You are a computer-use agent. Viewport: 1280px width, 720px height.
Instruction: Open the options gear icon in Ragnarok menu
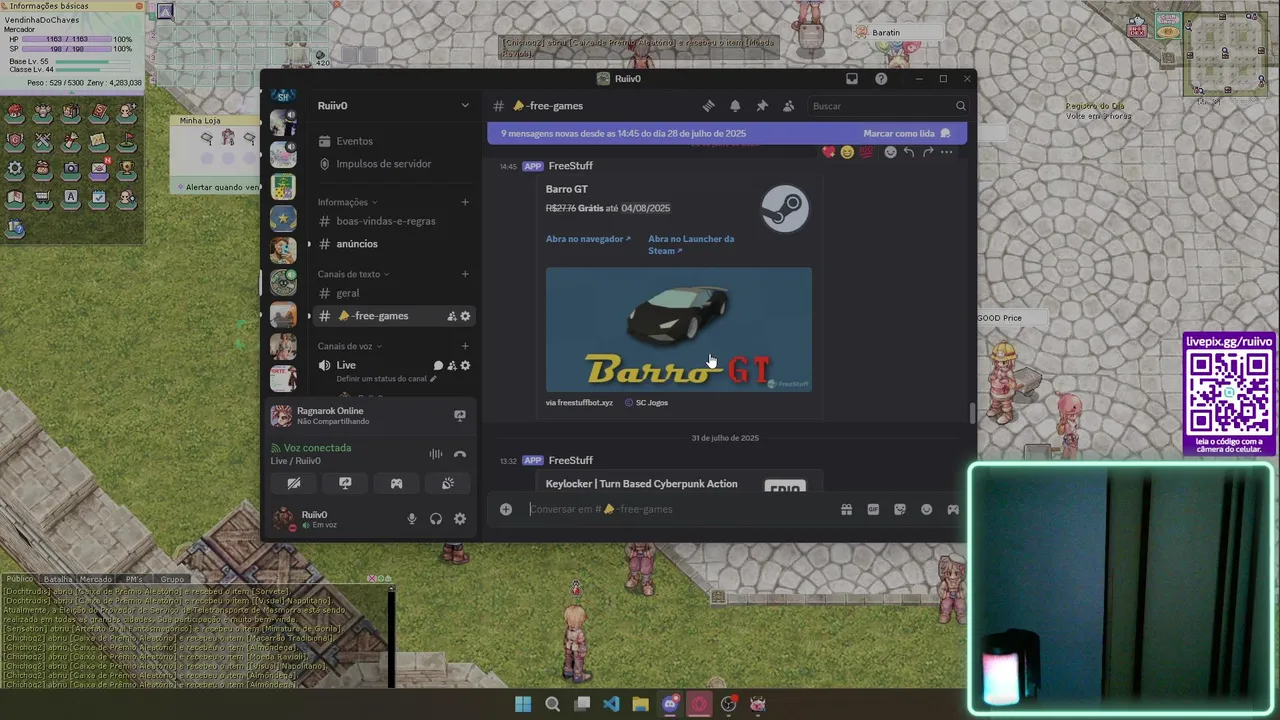[x=15, y=169]
